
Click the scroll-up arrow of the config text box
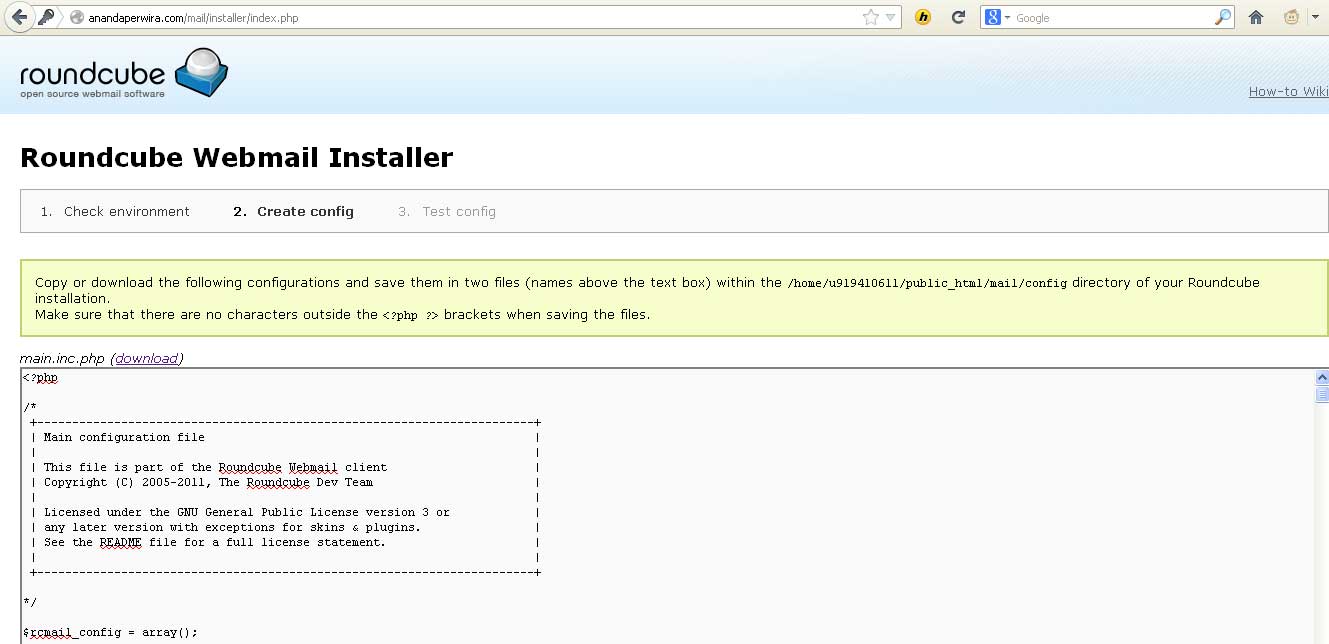1321,377
